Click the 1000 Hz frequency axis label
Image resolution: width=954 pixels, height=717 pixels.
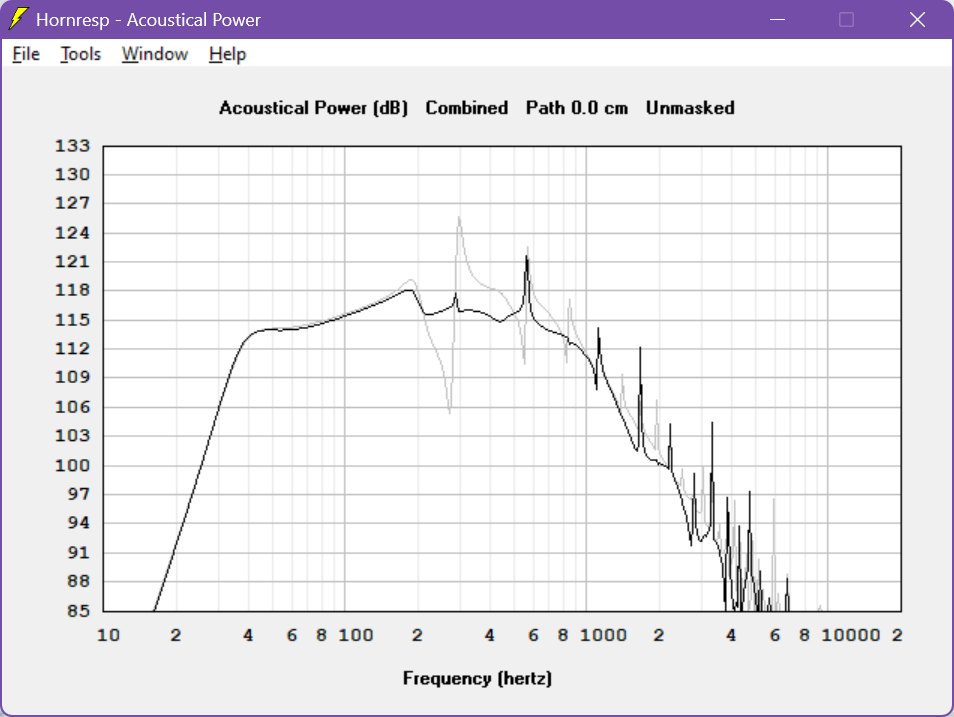point(603,635)
